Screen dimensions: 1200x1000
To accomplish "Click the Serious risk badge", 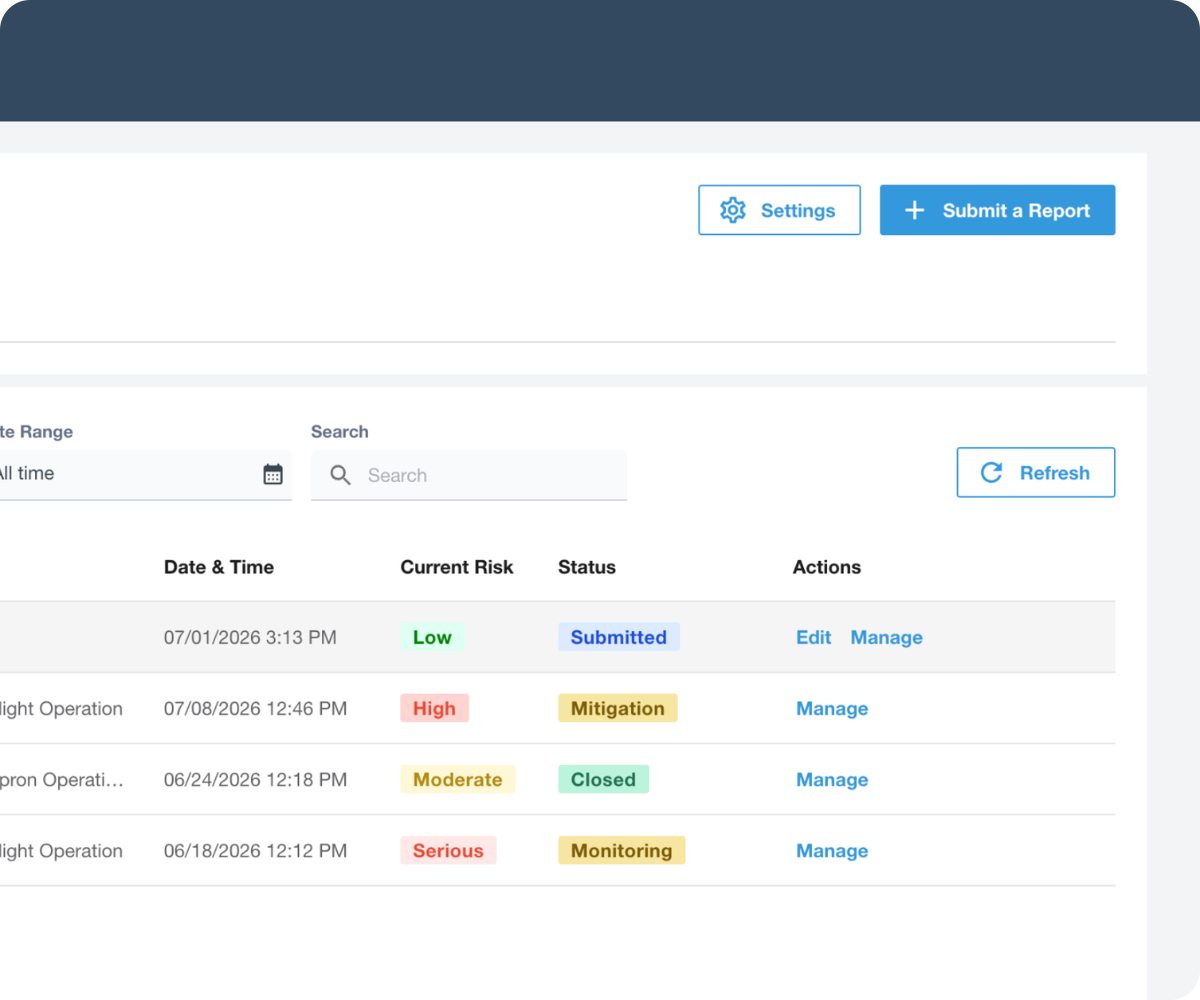I will 448,851.
